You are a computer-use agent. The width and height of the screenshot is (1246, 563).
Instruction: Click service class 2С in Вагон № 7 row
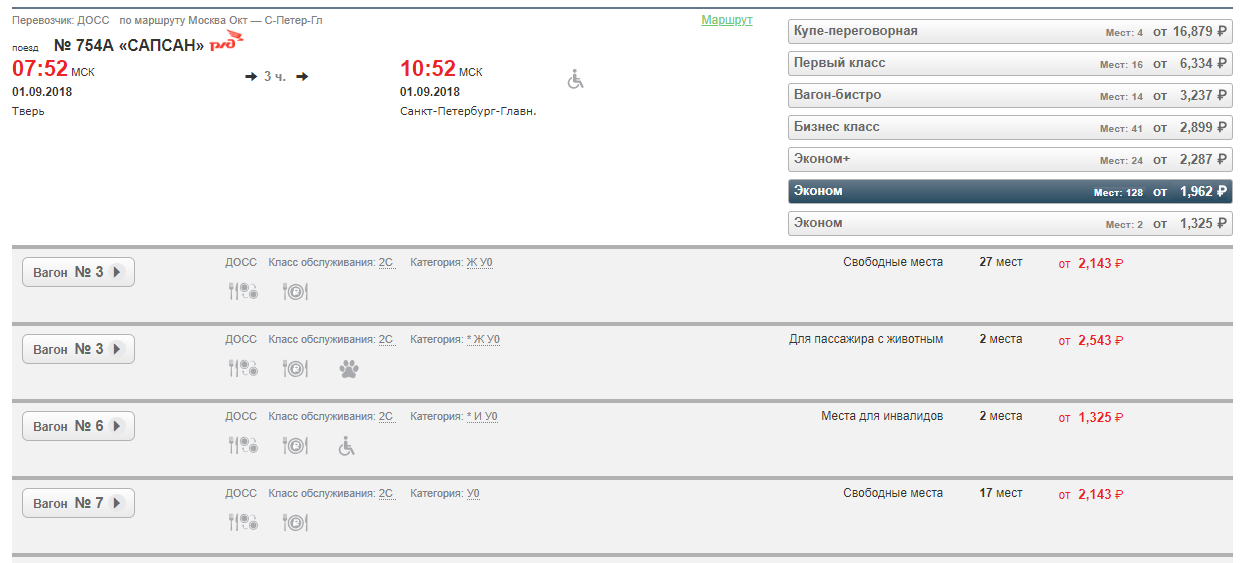pyautogui.click(x=386, y=494)
